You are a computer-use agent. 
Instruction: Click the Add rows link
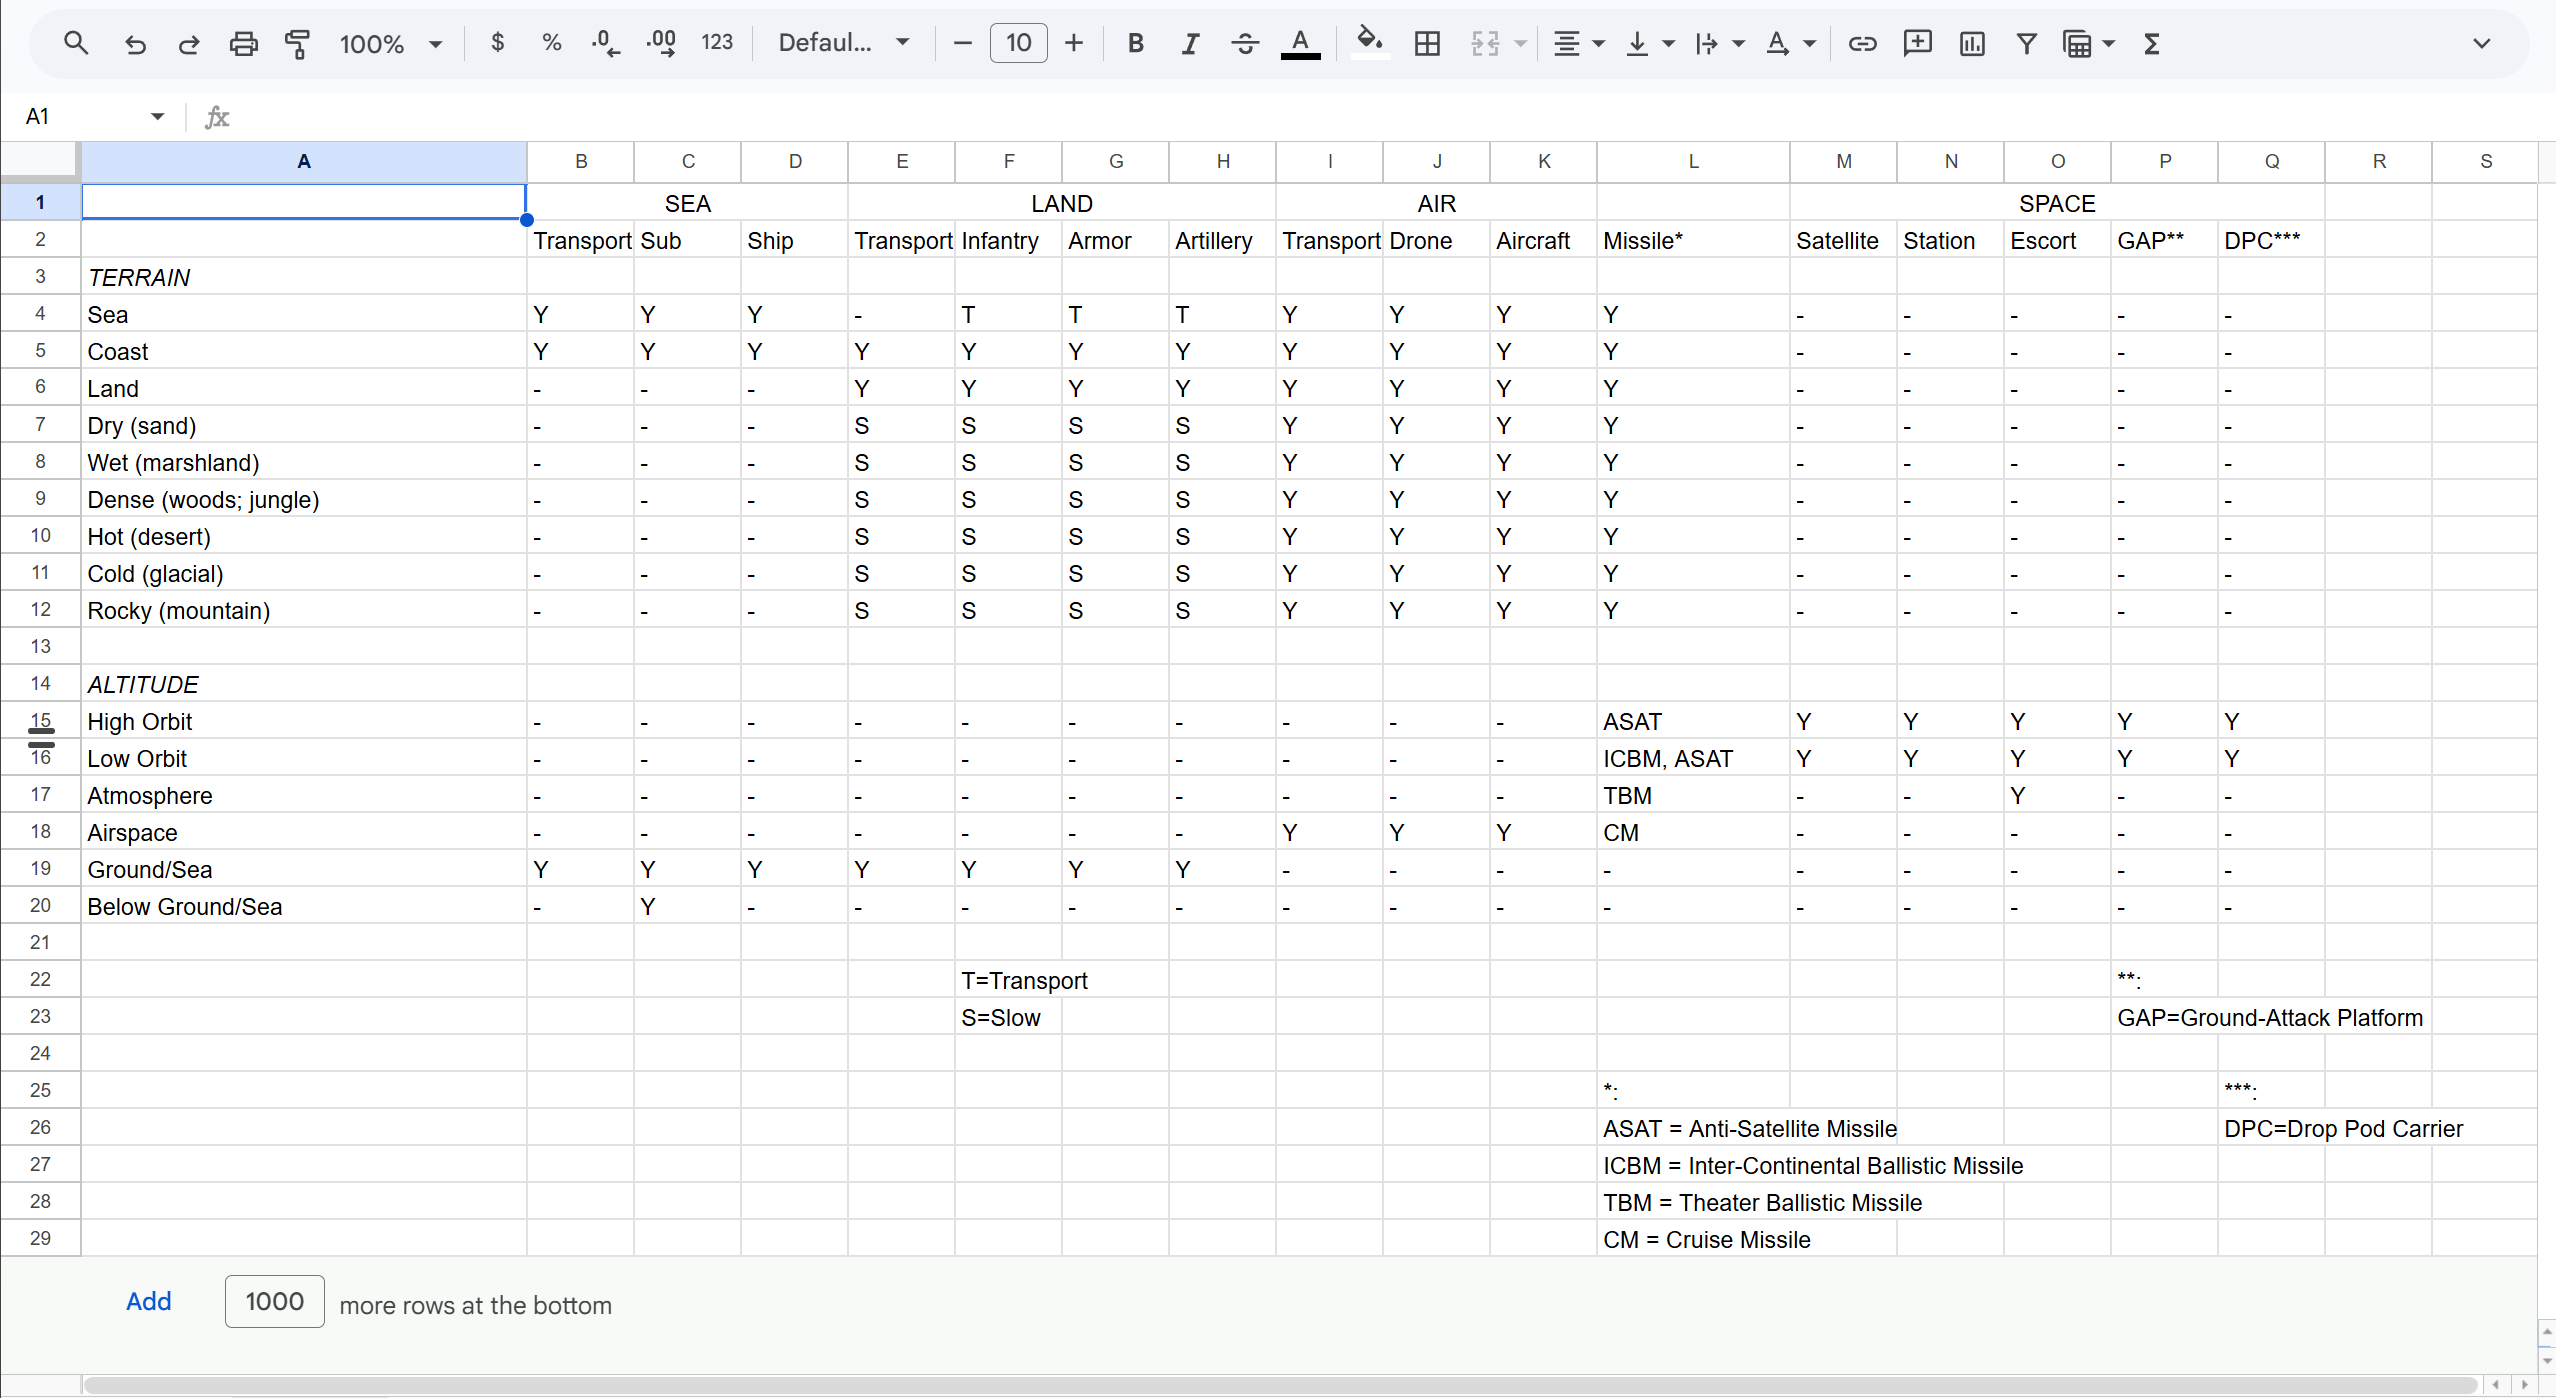coord(148,1301)
